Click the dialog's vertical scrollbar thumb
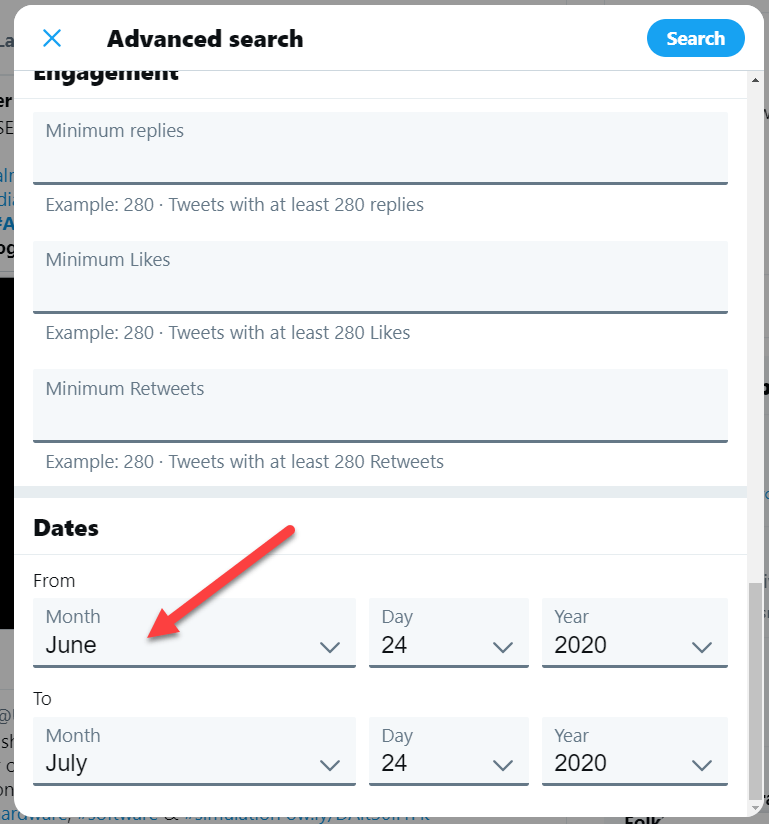769x824 pixels. (755, 691)
